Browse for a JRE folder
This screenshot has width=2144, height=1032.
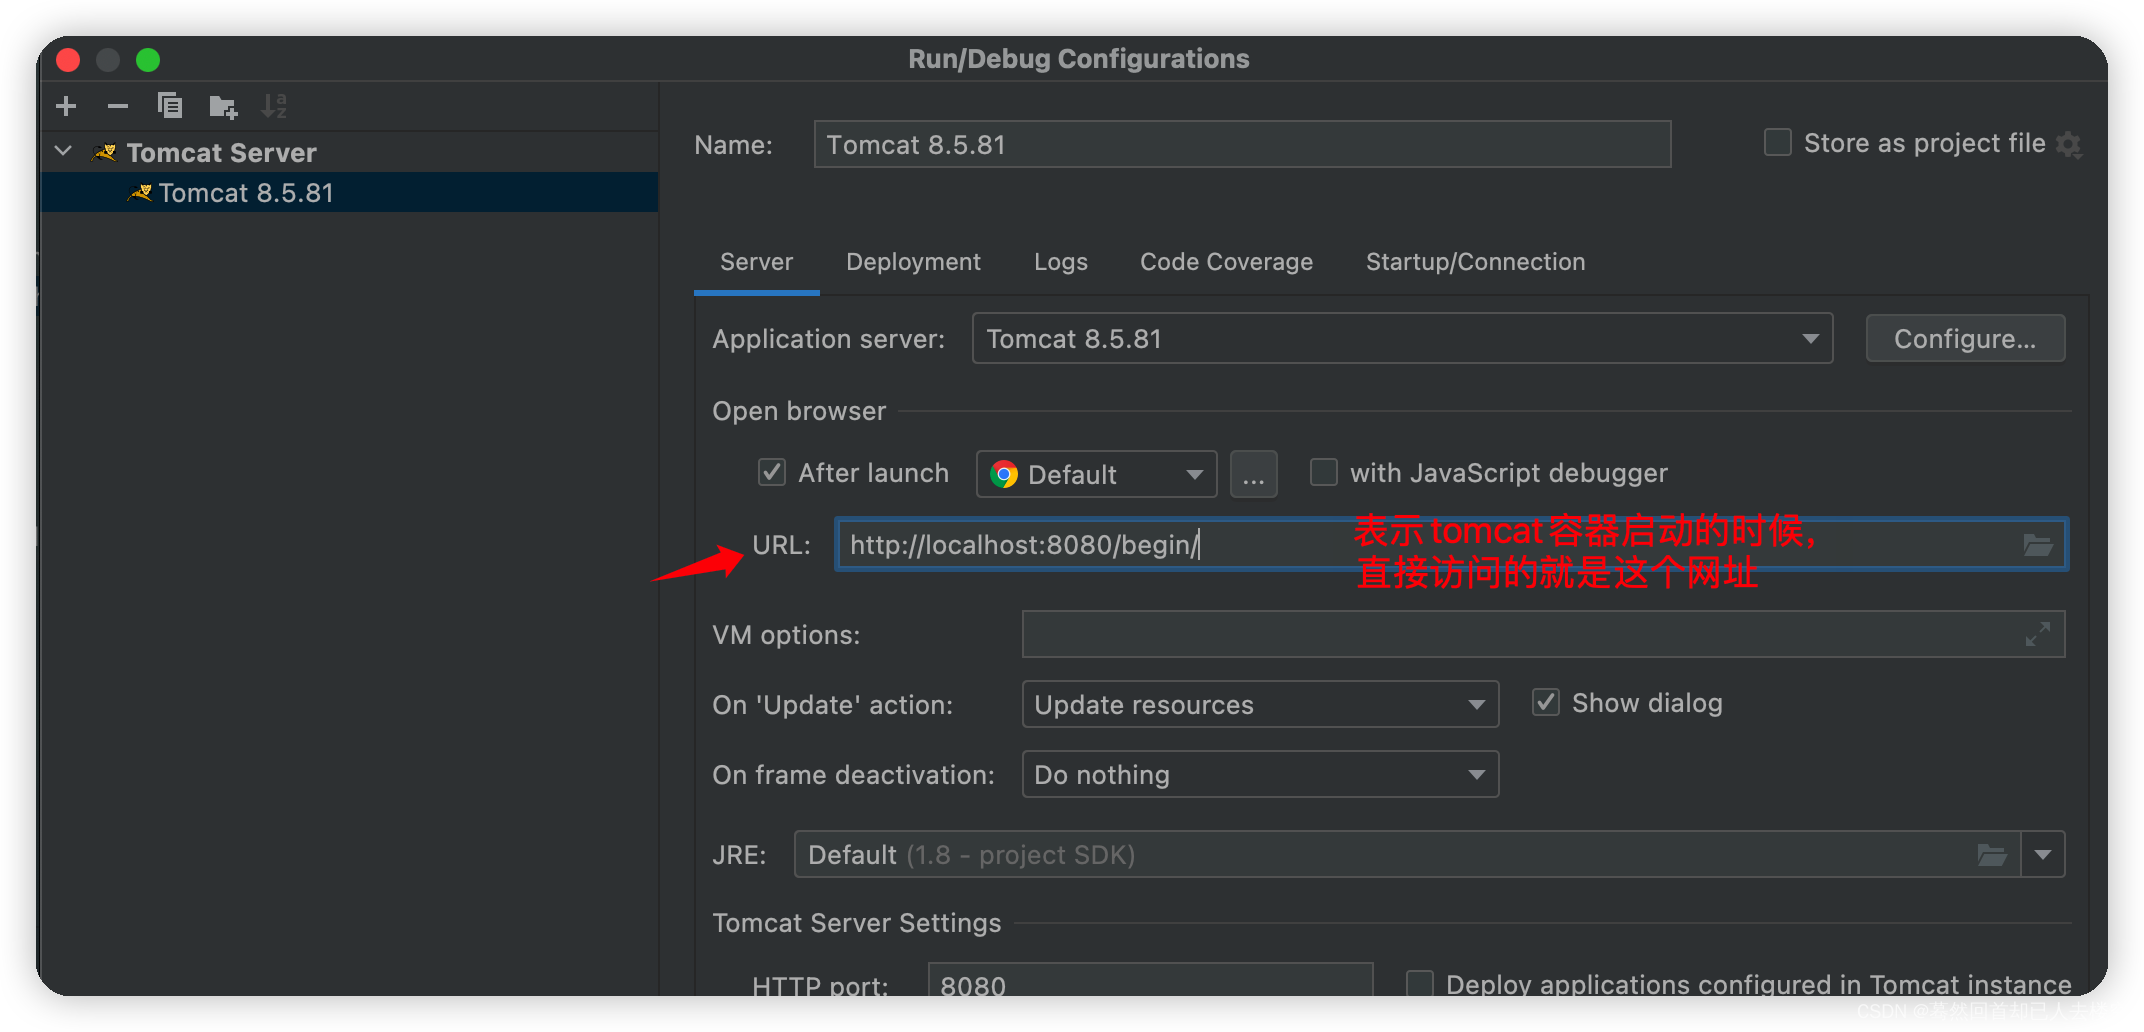[1991, 855]
